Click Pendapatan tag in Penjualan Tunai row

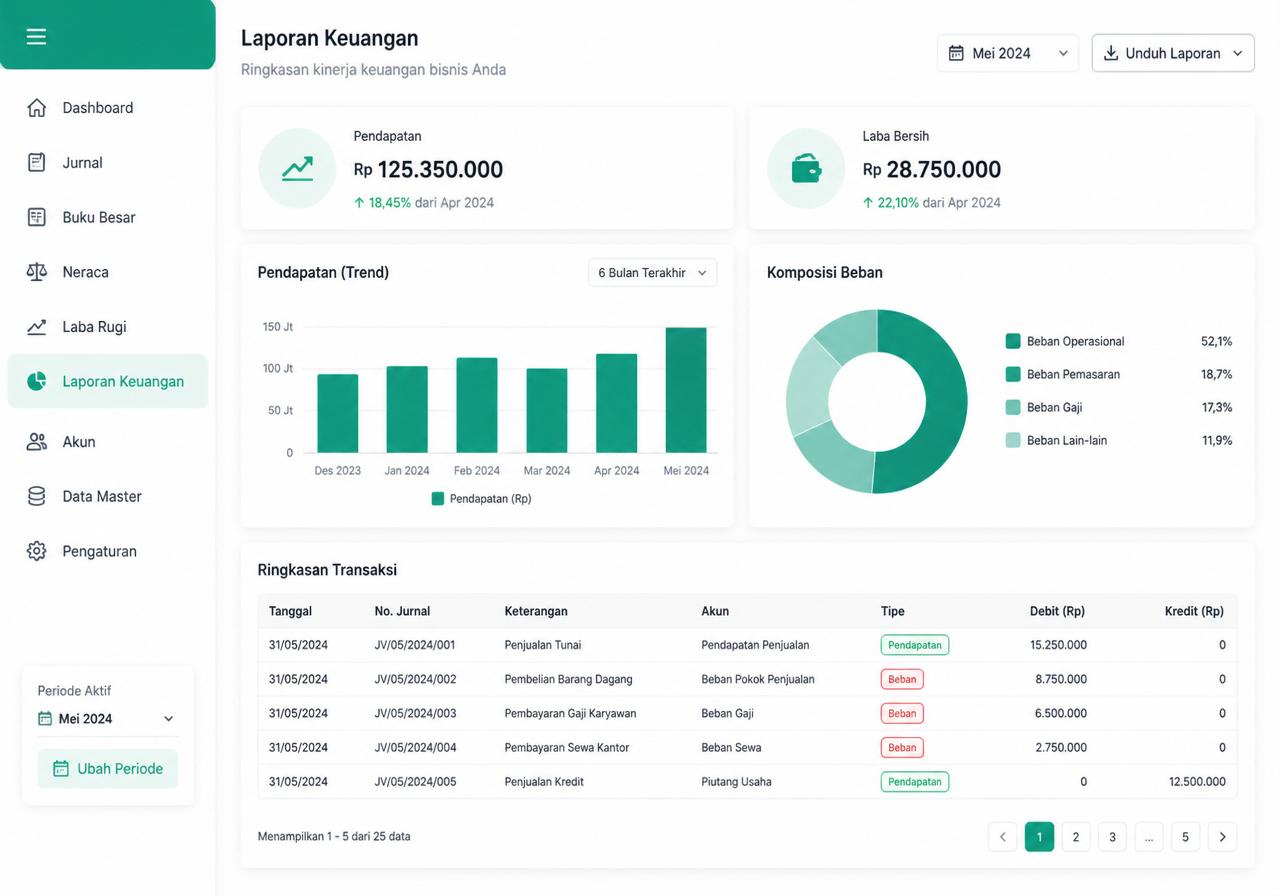point(915,645)
